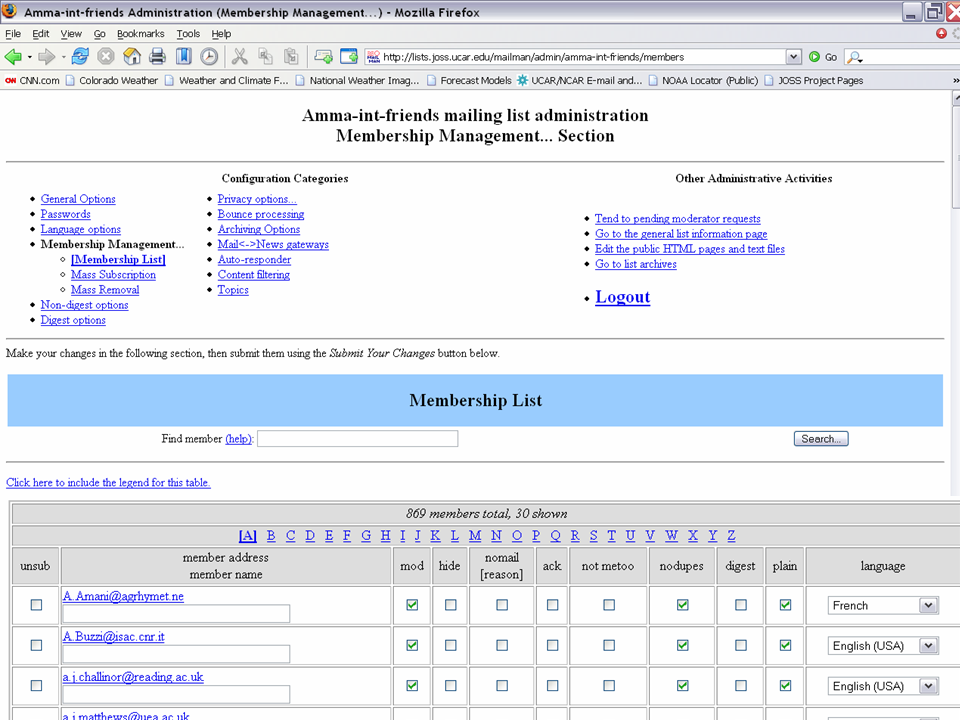Open the URL history dropdown arrow
Screen dimensions: 960x720
pyautogui.click(x=793, y=57)
